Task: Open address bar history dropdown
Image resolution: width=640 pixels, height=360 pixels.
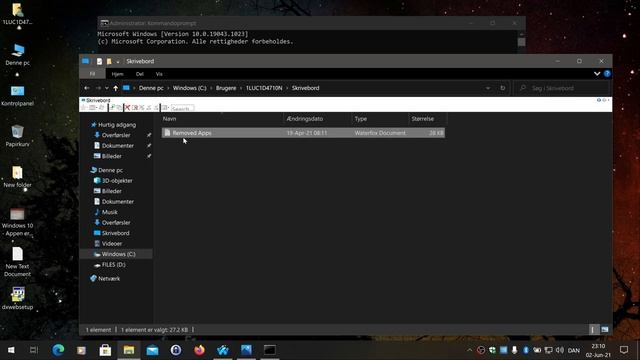Action: coord(488,88)
